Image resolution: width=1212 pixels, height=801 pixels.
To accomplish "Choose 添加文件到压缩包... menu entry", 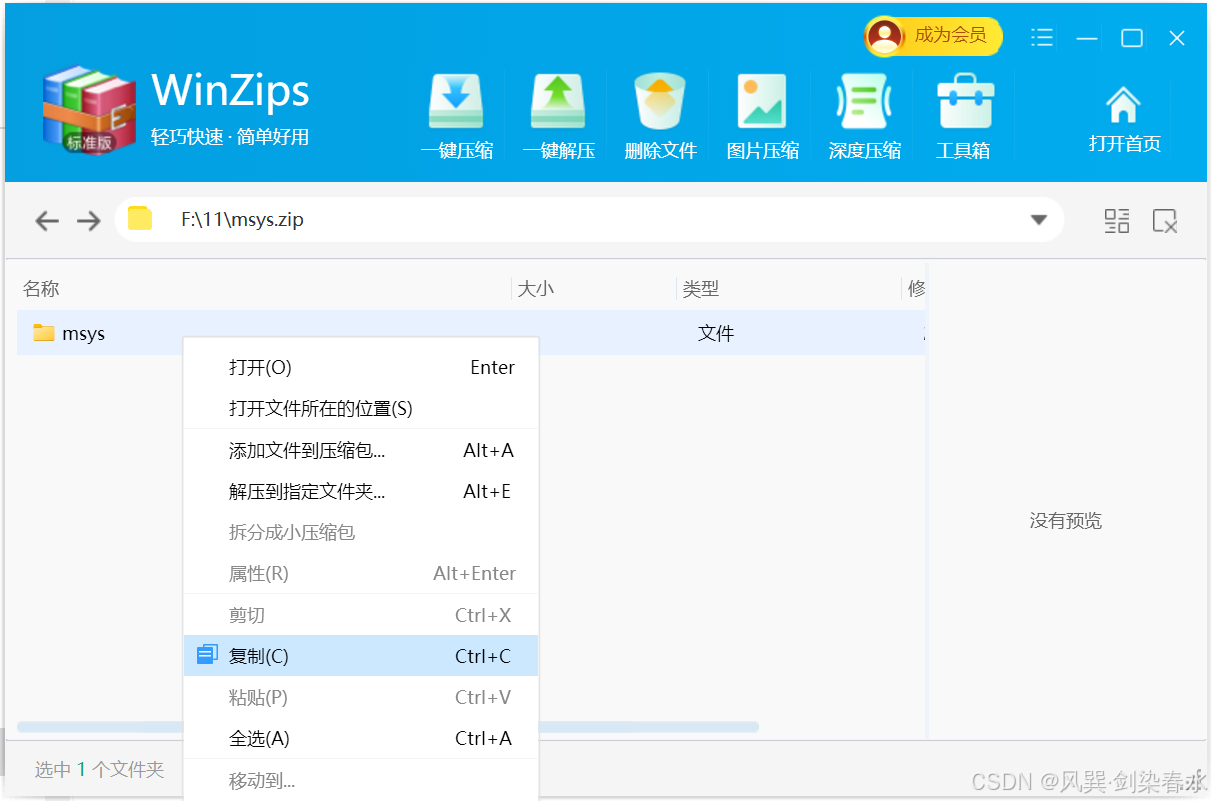I will 361,450.
